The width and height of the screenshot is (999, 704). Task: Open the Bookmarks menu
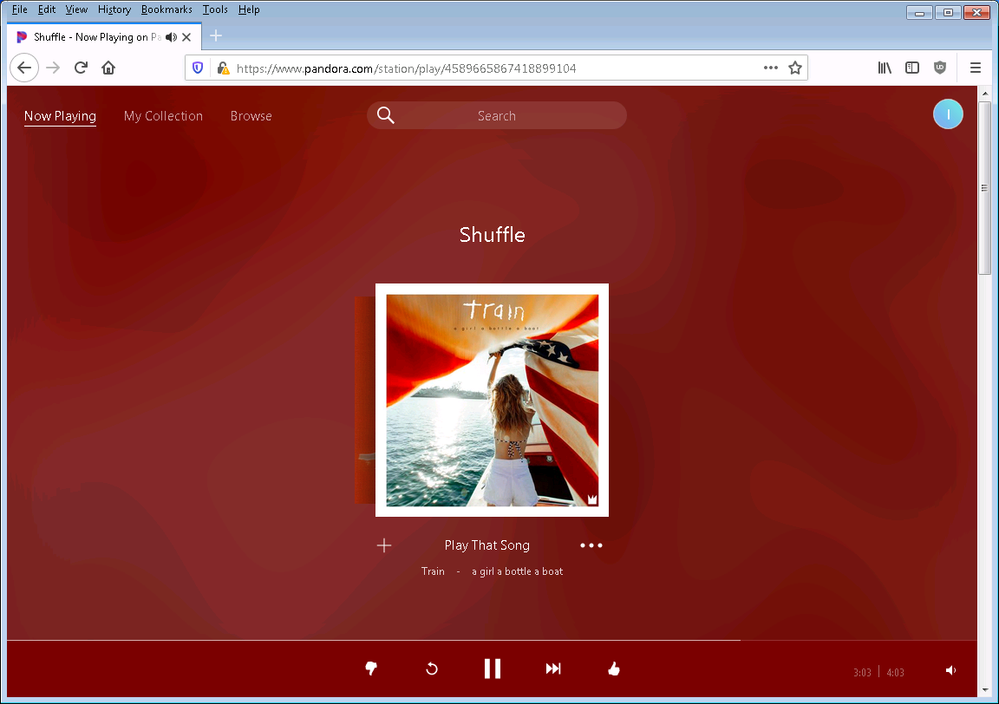166,9
